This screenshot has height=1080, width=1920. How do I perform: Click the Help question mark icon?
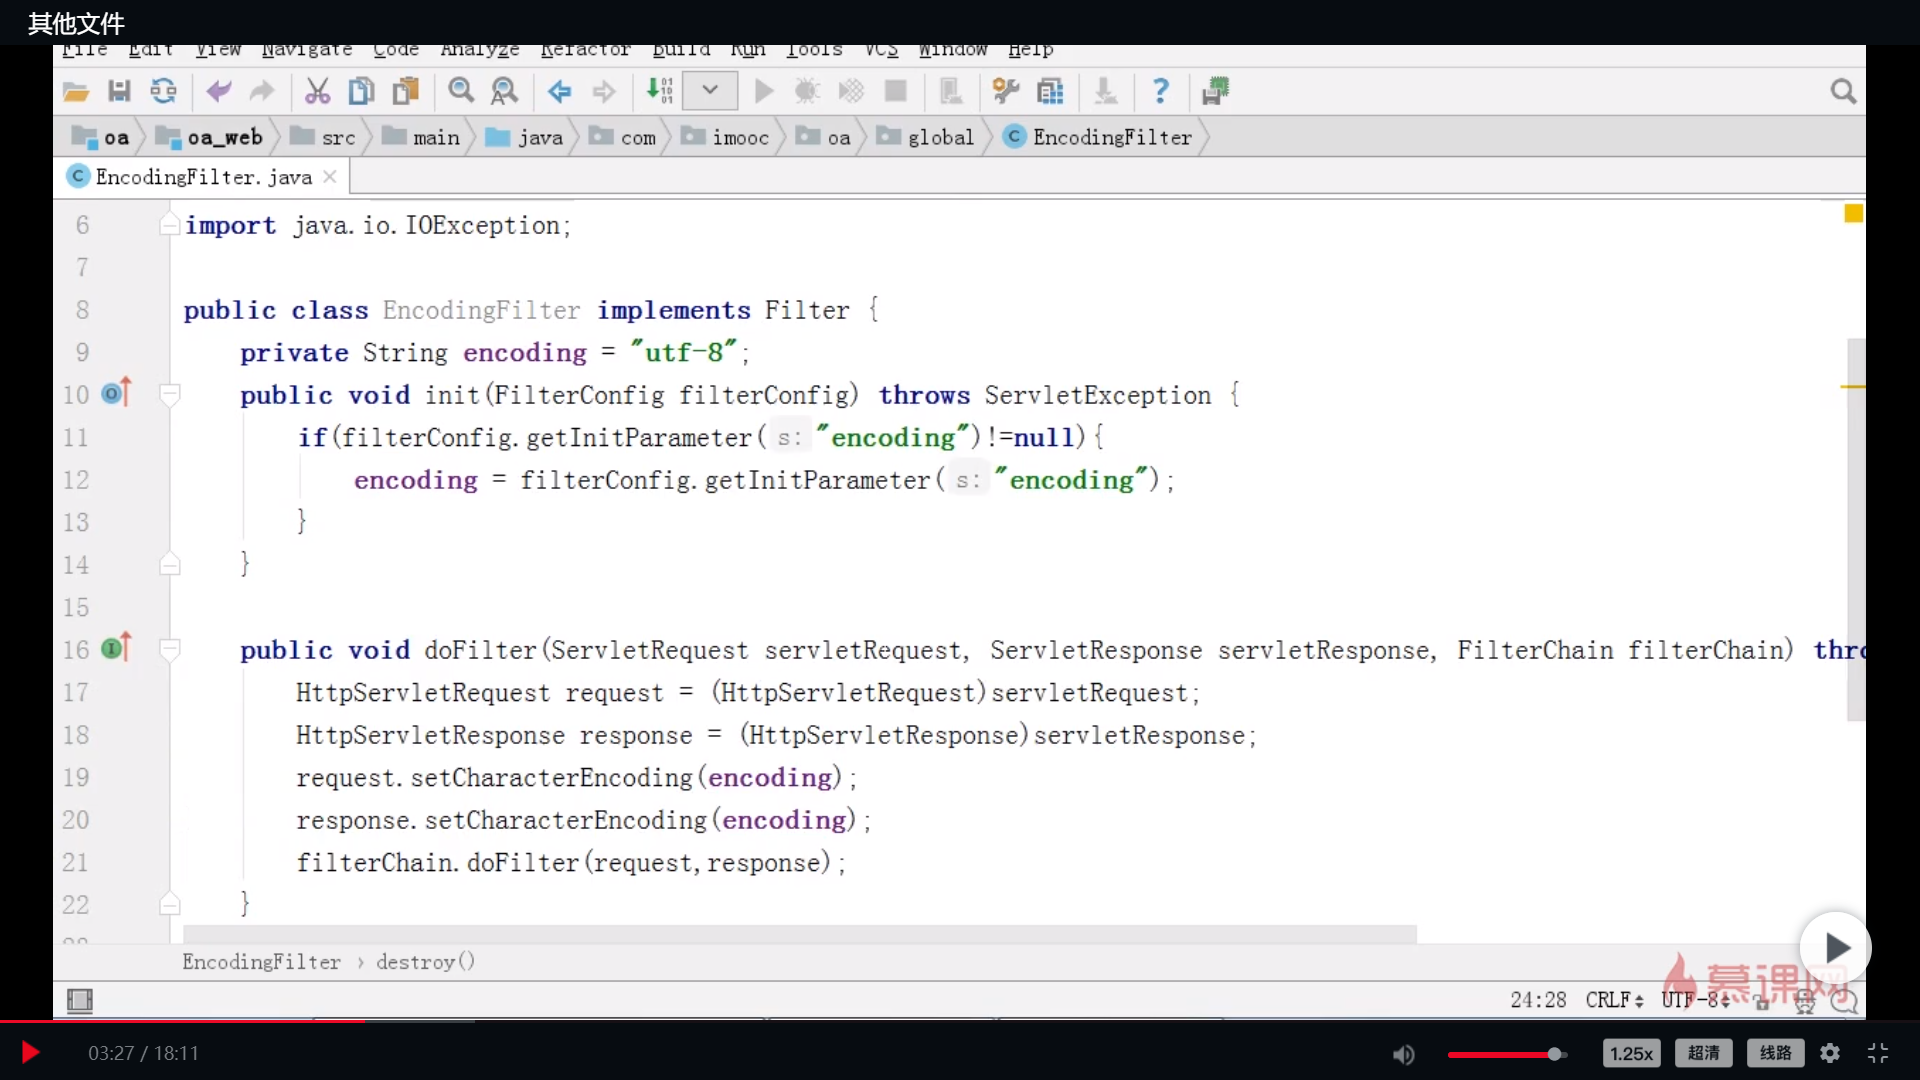(1161, 92)
